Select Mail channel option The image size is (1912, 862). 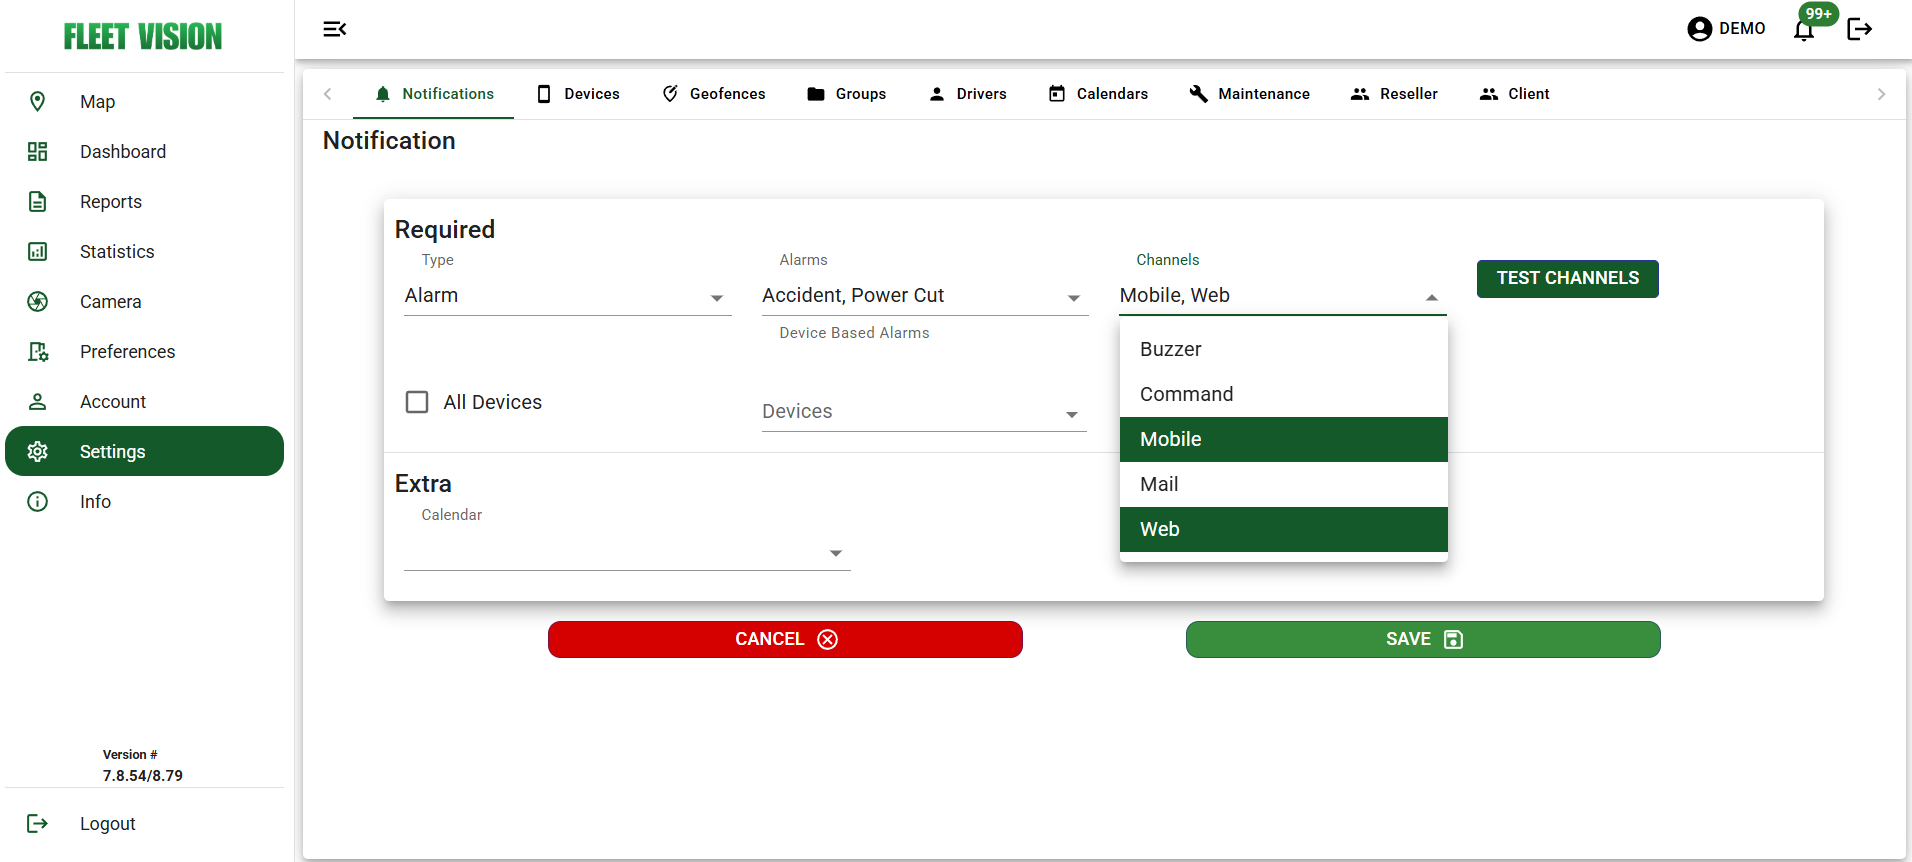click(1284, 484)
